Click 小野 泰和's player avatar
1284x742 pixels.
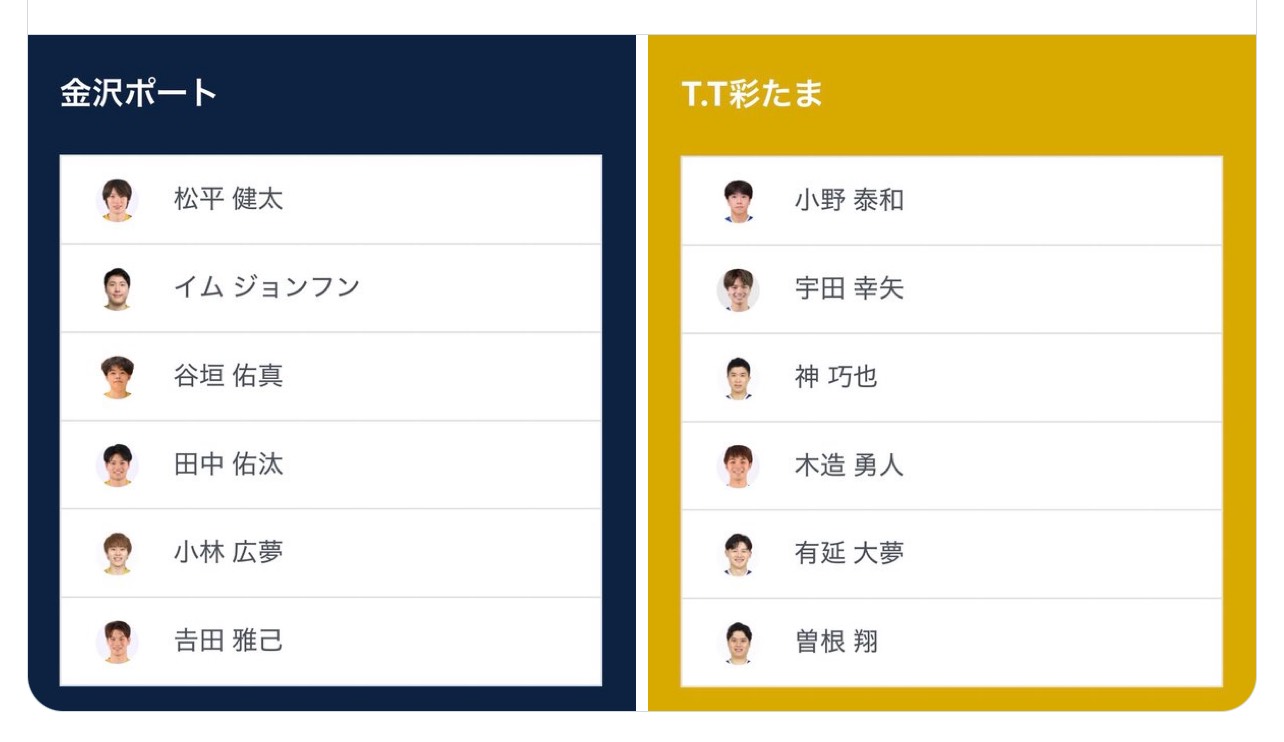pos(738,201)
